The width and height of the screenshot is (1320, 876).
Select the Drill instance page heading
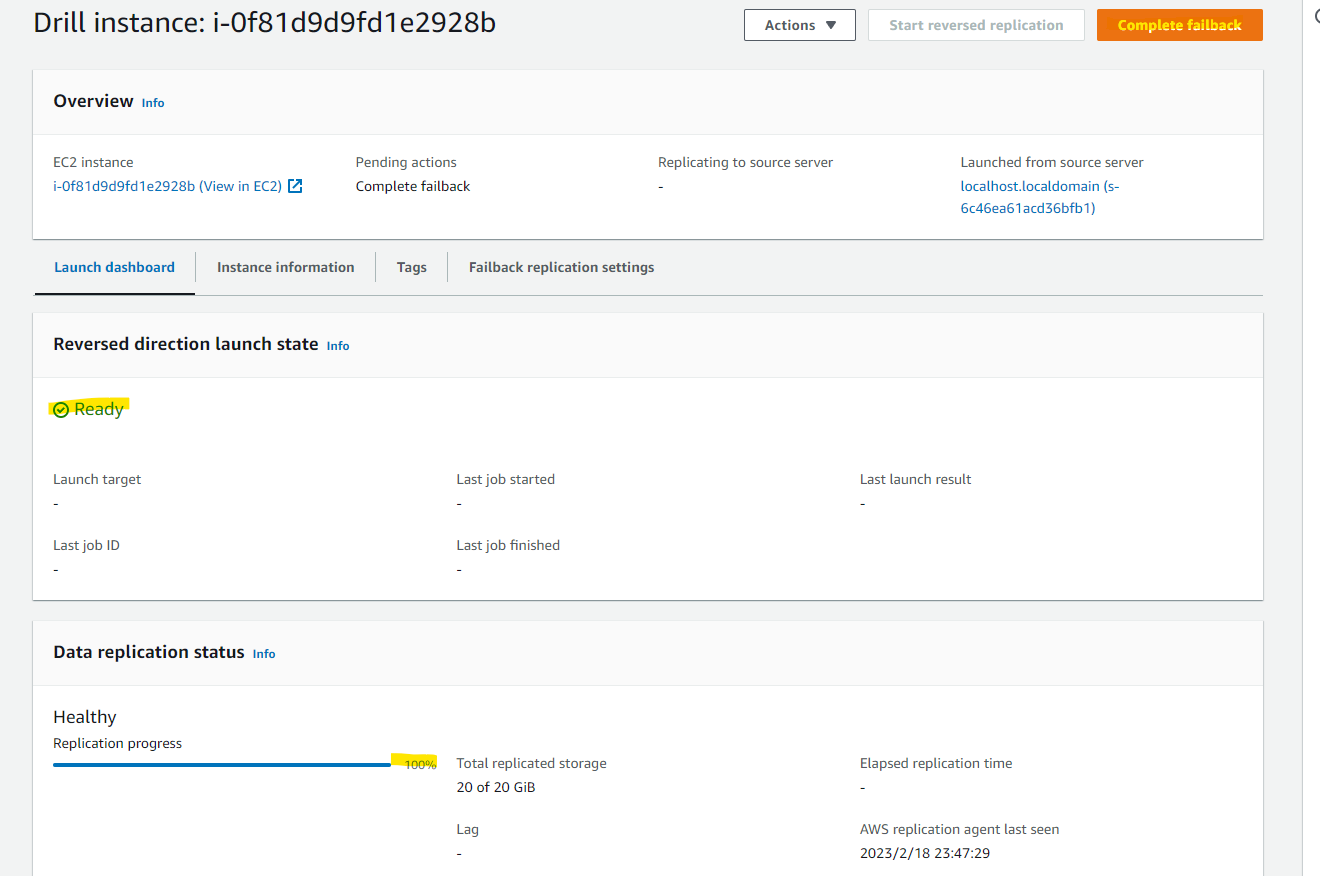pyautogui.click(x=265, y=22)
